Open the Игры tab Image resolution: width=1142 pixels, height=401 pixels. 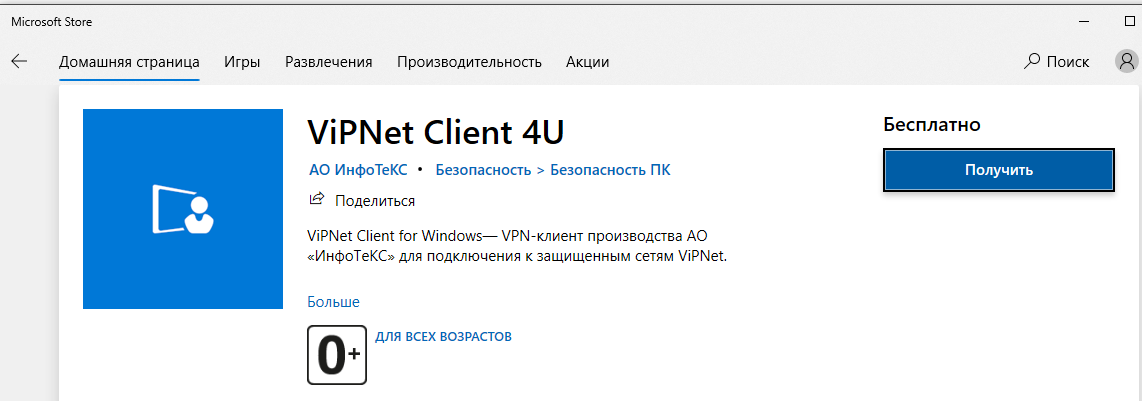pyautogui.click(x=242, y=62)
